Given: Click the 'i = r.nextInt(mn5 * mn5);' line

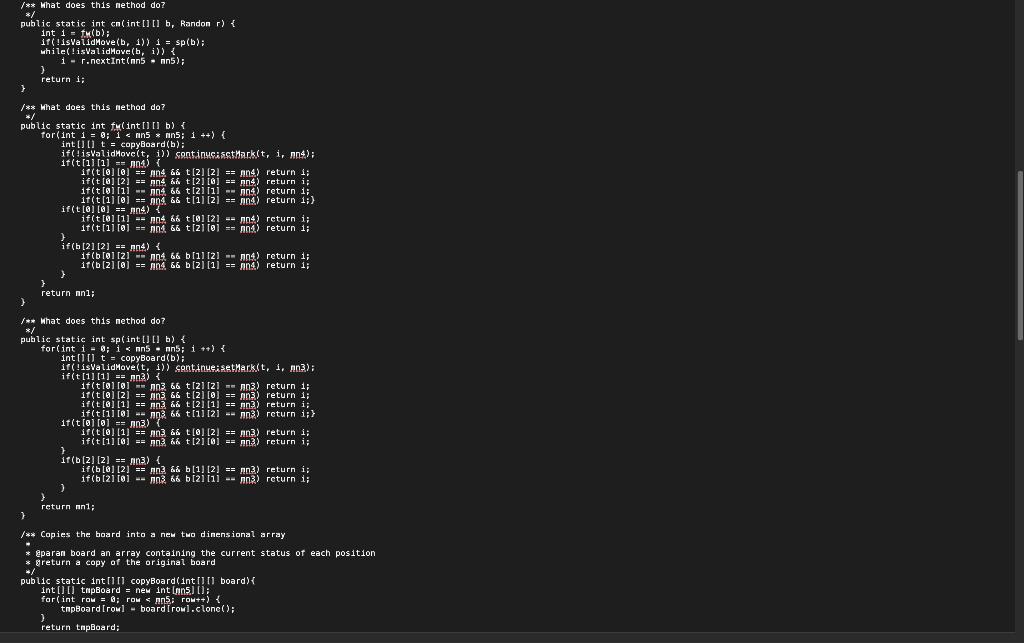Looking at the screenshot, I should [x=123, y=61].
